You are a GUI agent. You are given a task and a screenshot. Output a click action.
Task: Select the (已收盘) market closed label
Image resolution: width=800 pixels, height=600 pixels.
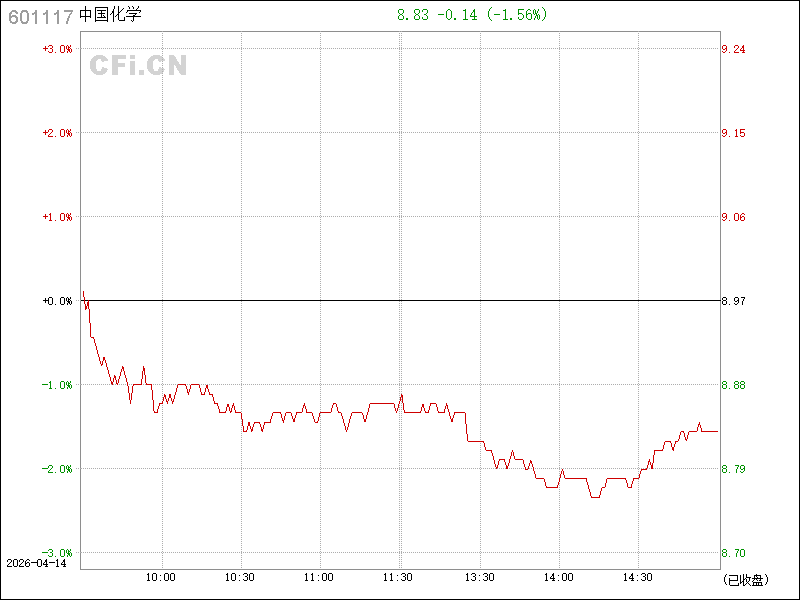pos(745,580)
